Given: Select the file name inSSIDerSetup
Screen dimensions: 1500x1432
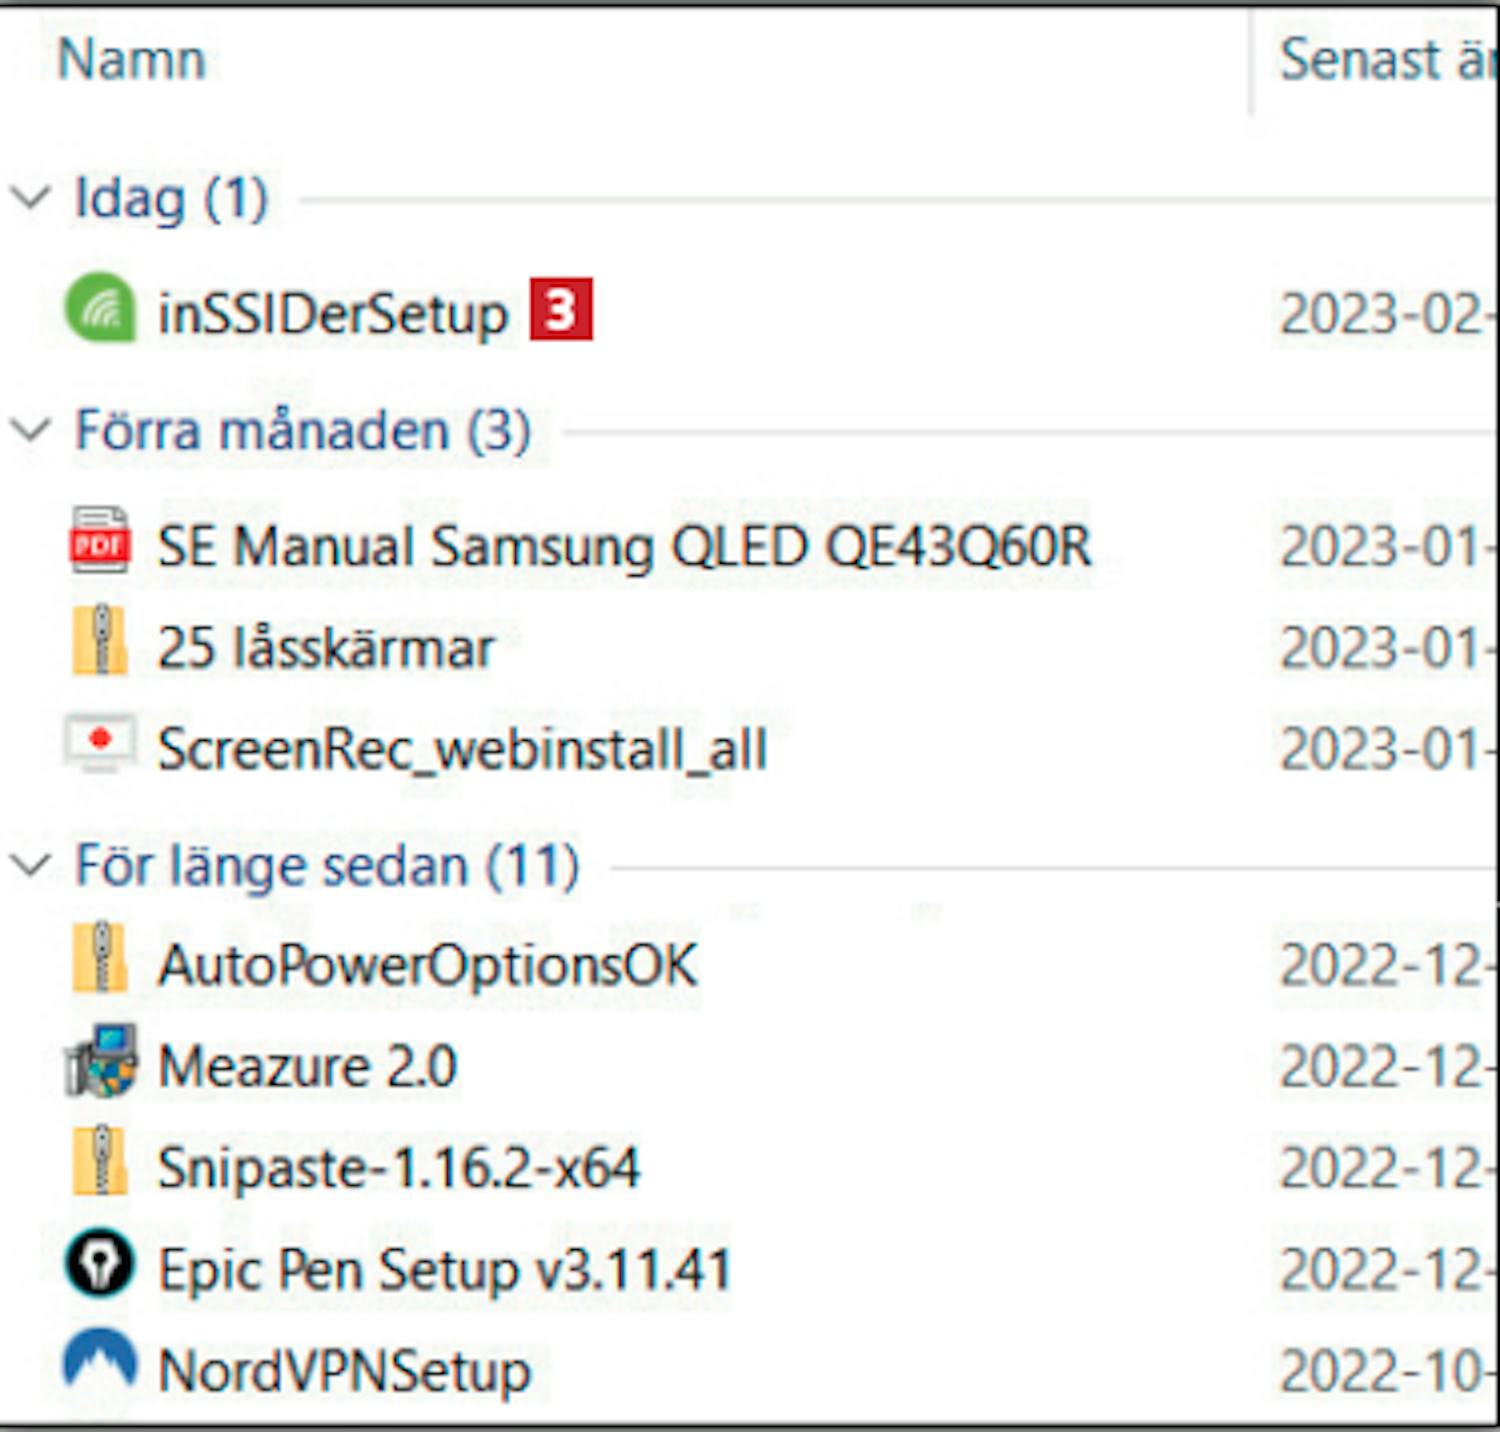Looking at the screenshot, I should tap(333, 314).
